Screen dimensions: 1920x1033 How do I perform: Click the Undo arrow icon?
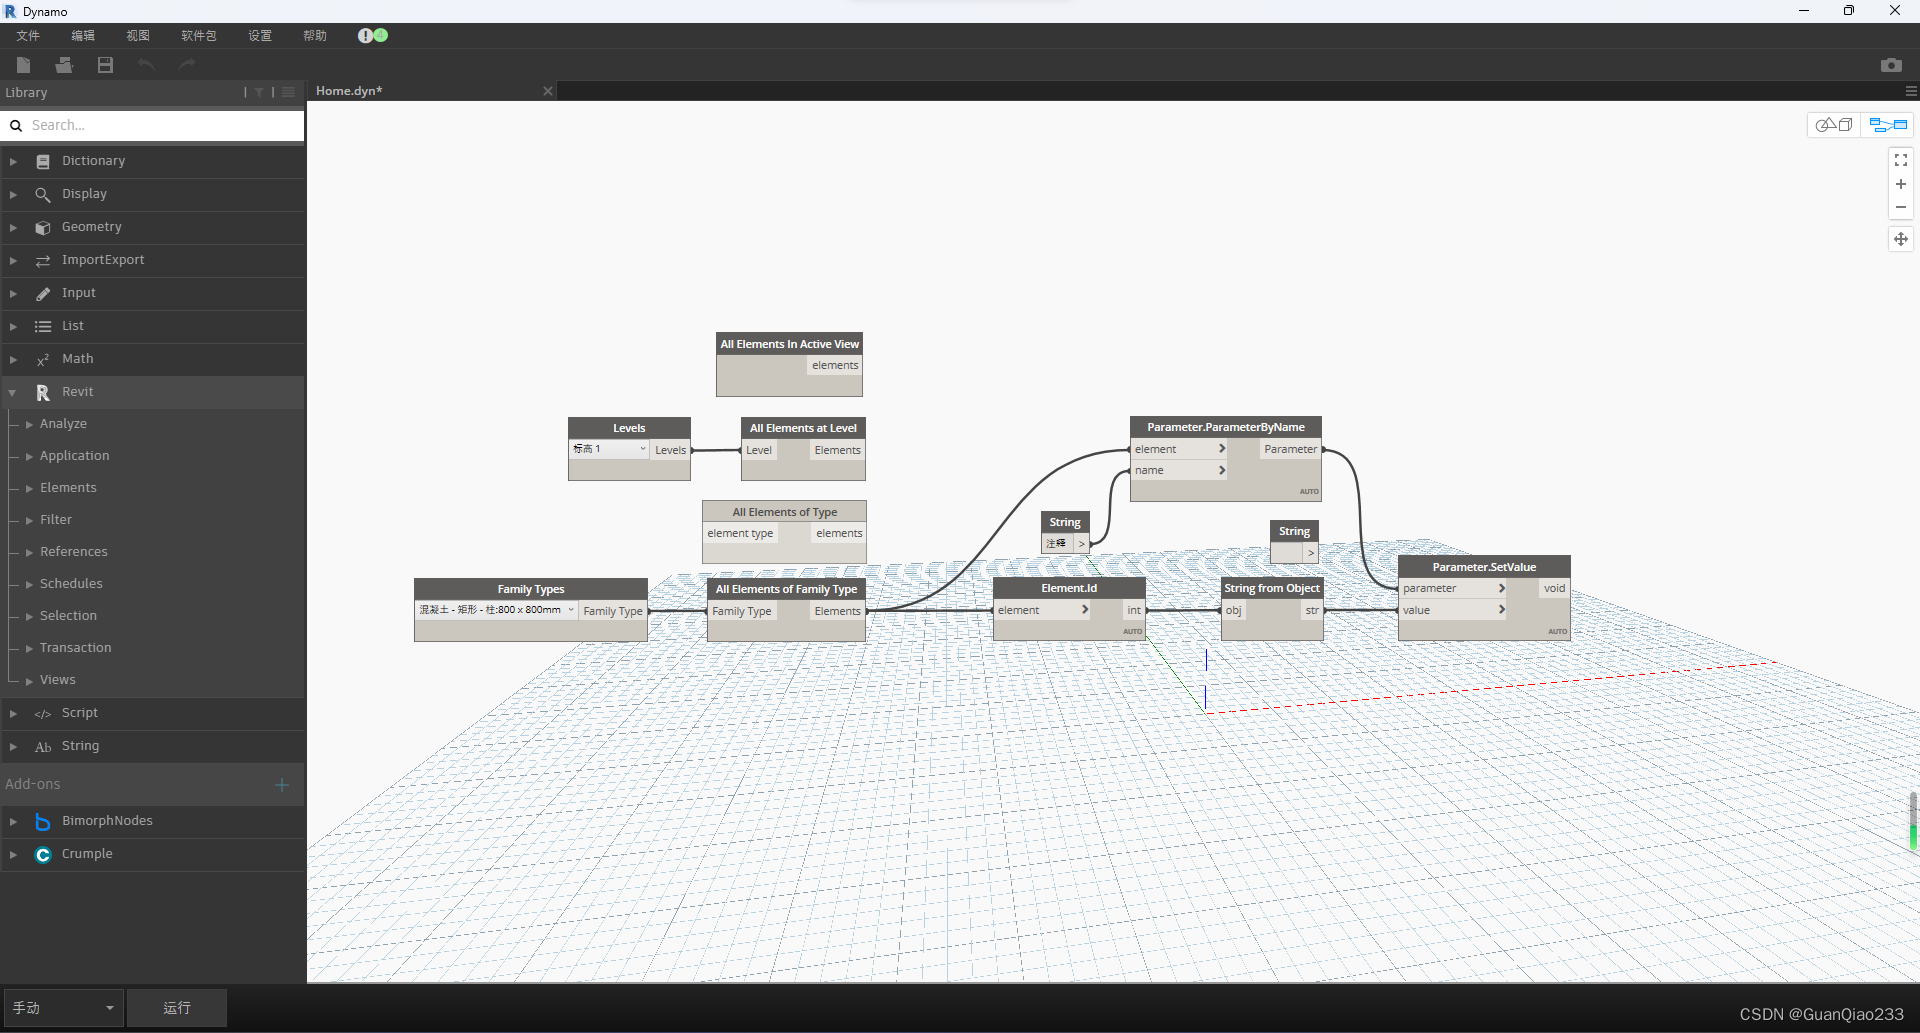(x=145, y=64)
